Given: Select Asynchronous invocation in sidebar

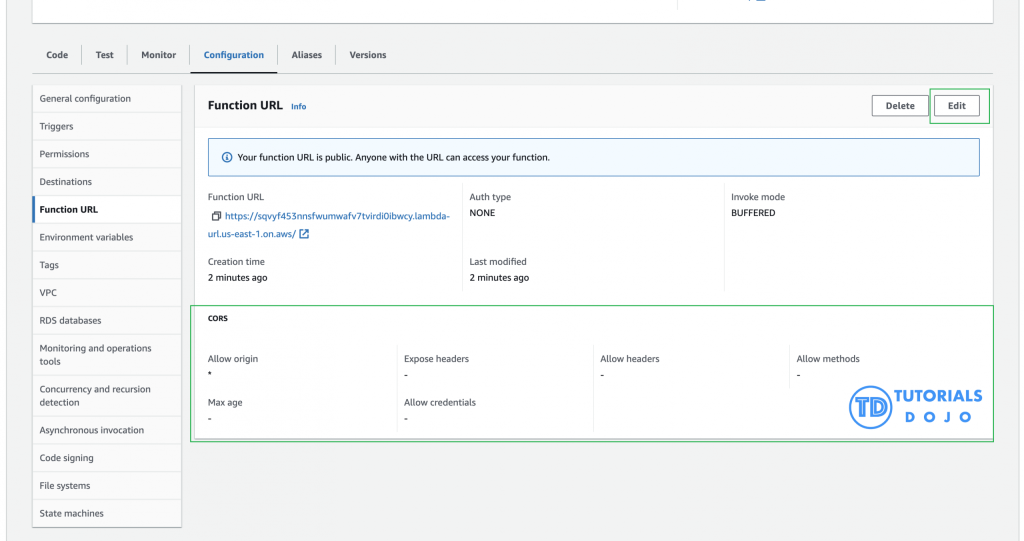Looking at the screenshot, I should tap(91, 430).
